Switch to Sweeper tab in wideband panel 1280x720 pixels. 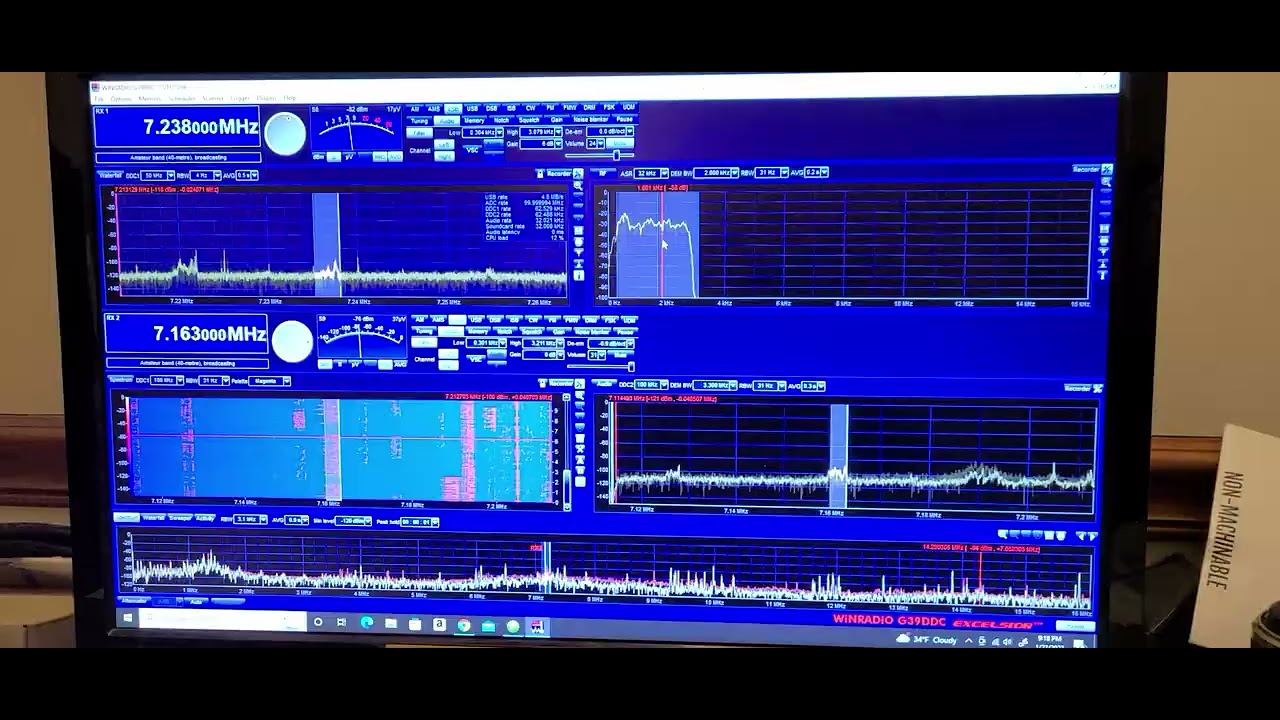(x=181, y=518)
